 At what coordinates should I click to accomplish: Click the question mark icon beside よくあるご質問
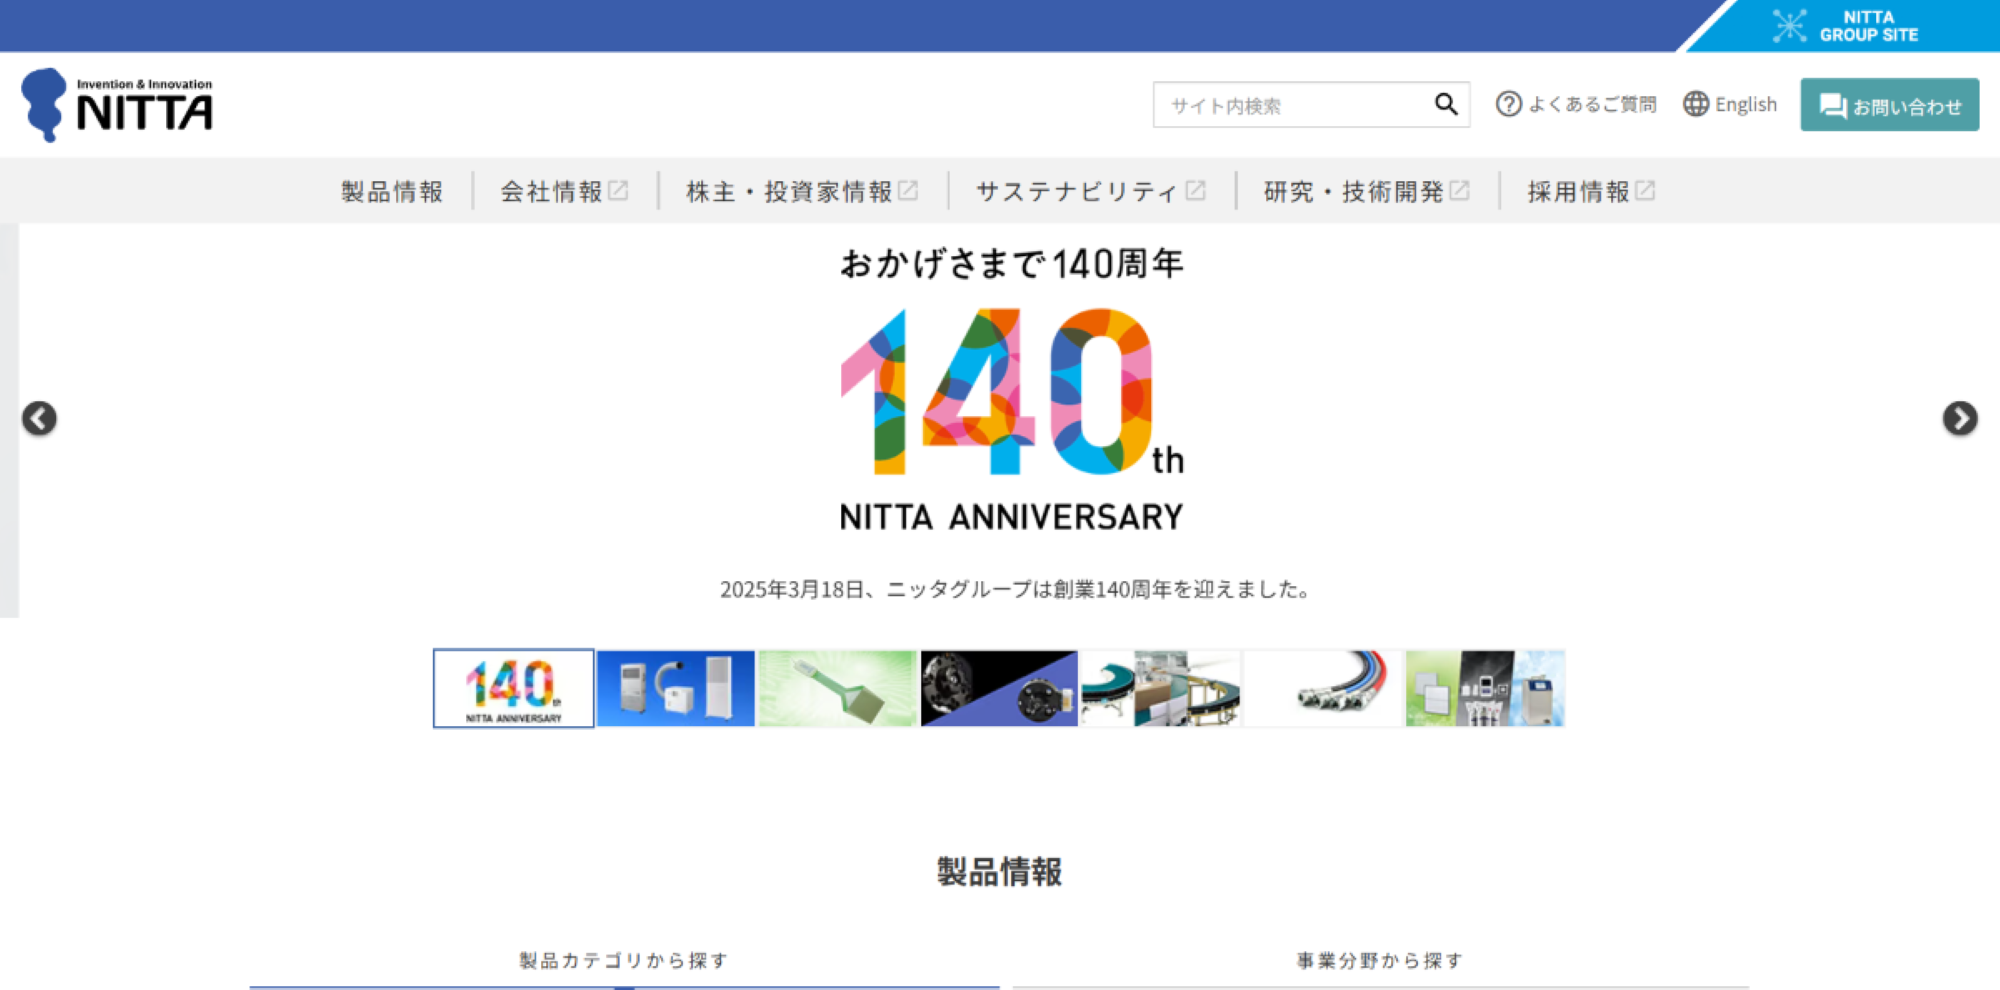point(1508,104)
